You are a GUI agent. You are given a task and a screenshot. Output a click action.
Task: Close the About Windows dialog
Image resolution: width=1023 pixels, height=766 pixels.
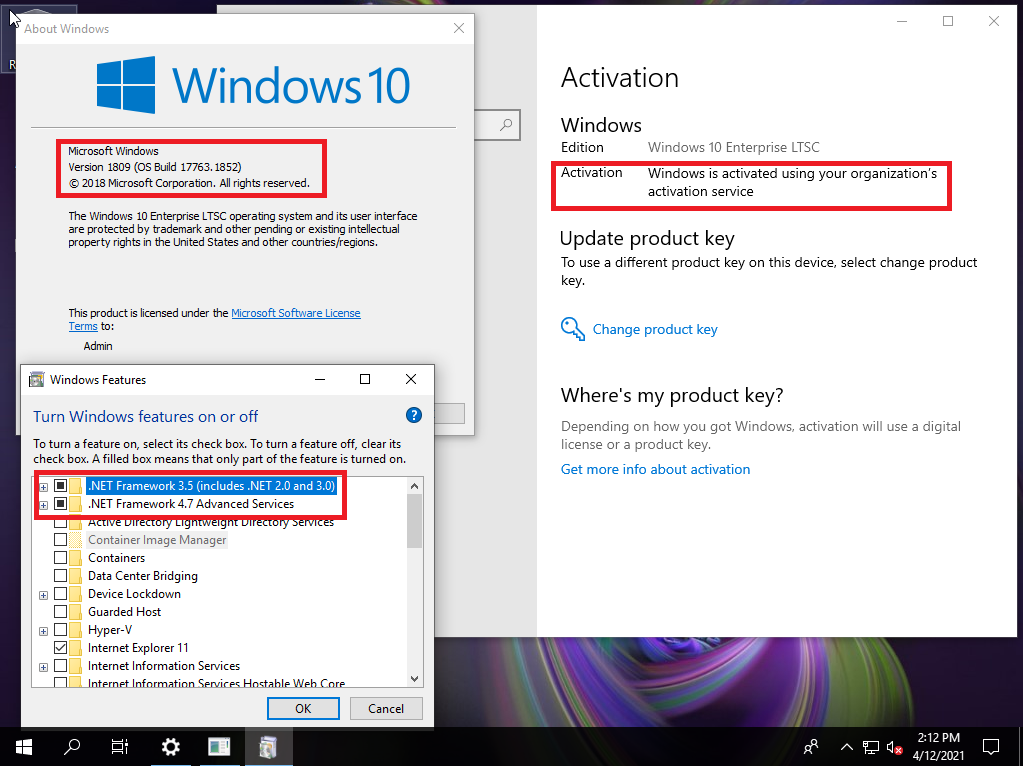click(459, 28)
